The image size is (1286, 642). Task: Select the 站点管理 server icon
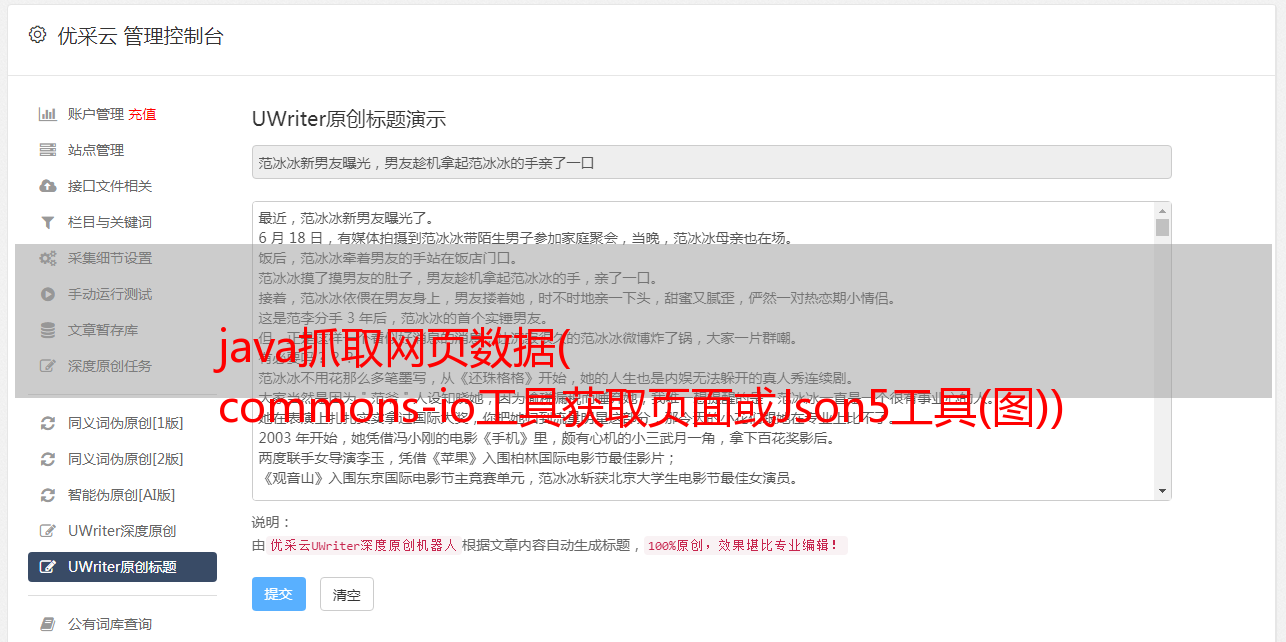click(x=47, y=150)
